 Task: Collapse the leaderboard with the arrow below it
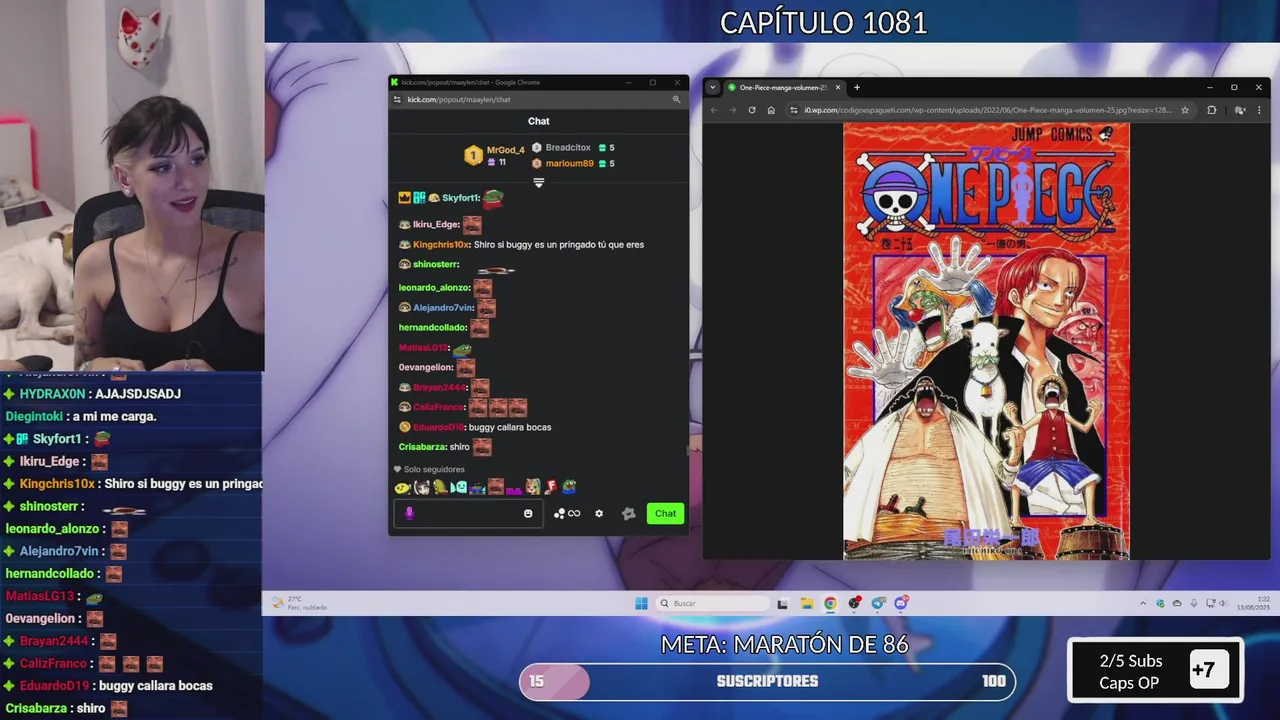click(x=538, y=182)
